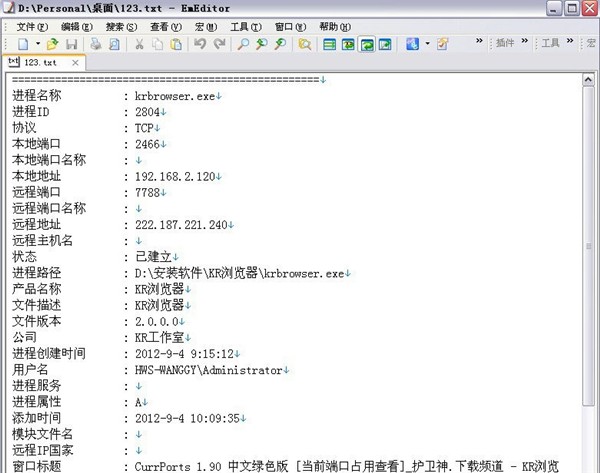The width and height of the screenshot is (600, 473).
Task: Click the Find Previous magnifier icon
Action: click(262, 44)
